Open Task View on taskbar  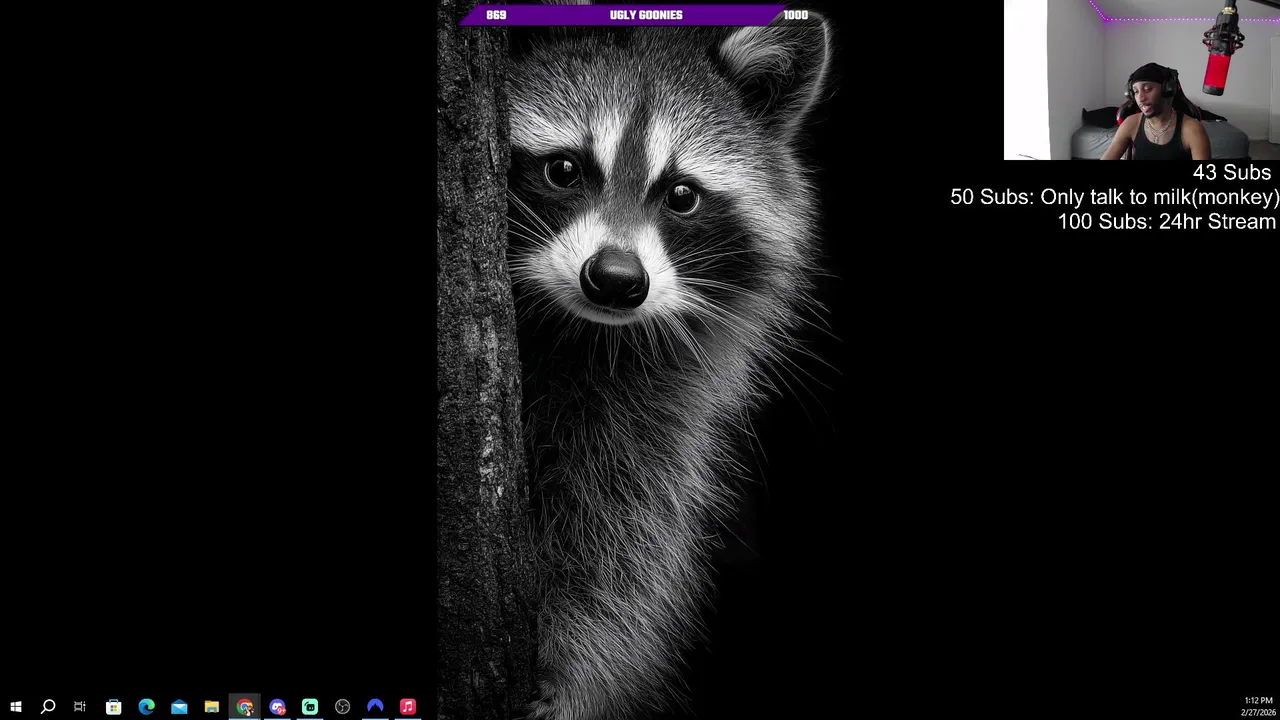click(x=80, y=707)
